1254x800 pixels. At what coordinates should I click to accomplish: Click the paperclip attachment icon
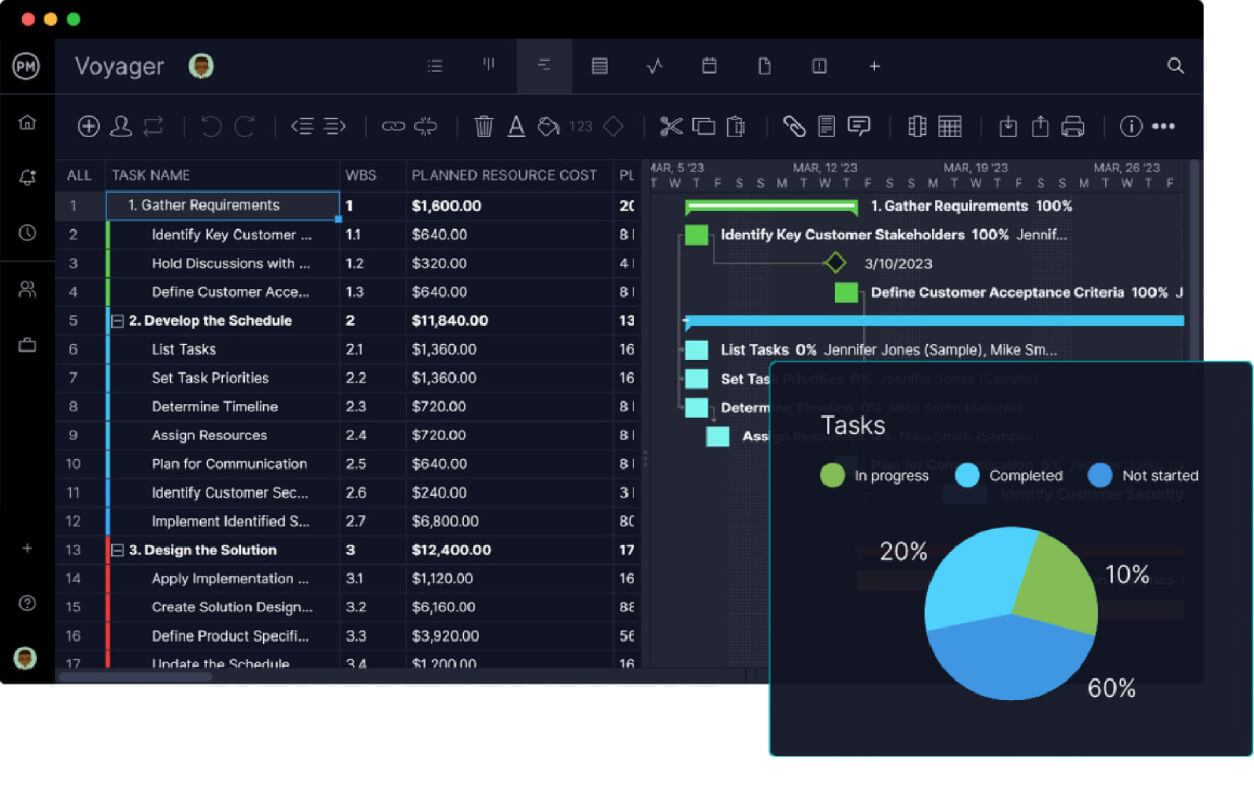click(x=794, y=126)
